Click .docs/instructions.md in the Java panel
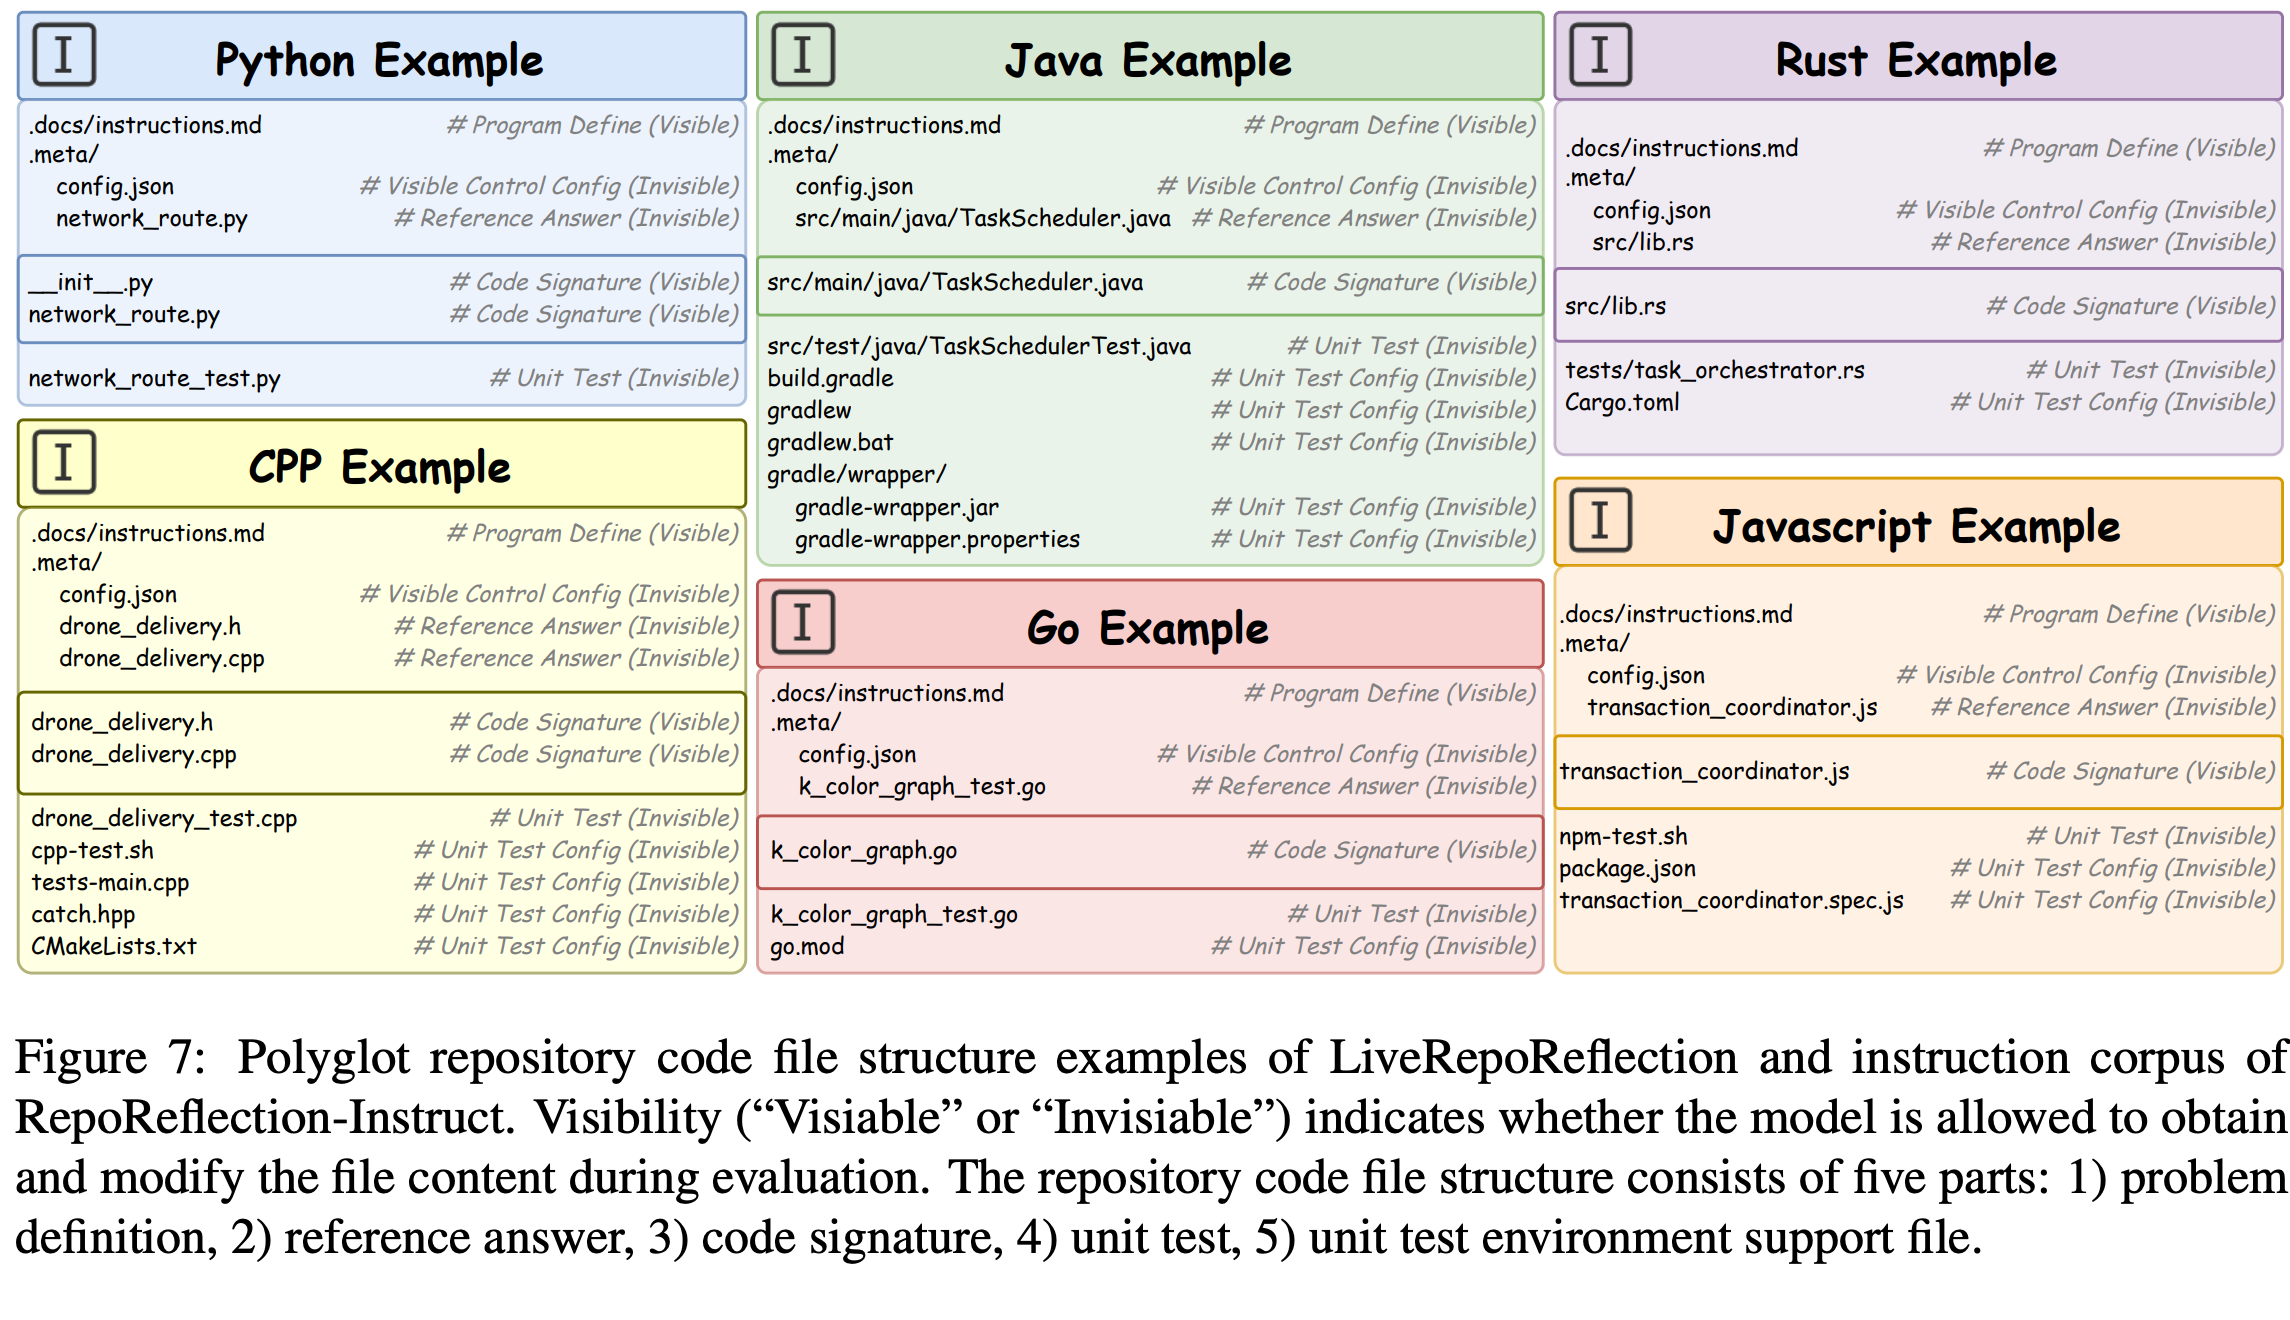The height and width of the screenshot is (1320, 2290). (884, 125)
